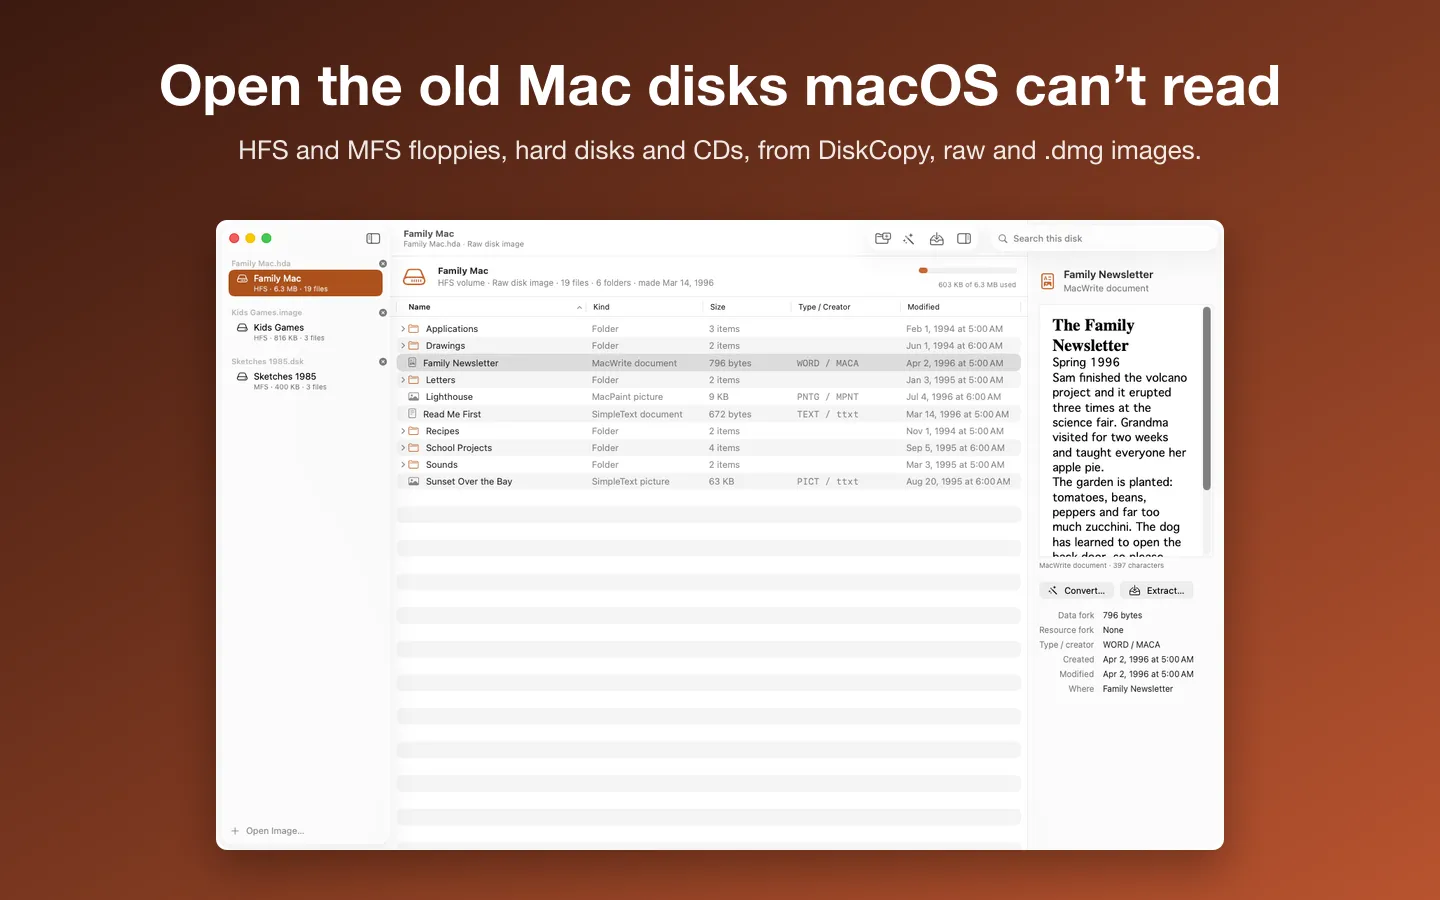This screenshot has height=900, width=1440.
Task: Expand the School Projects folder
Action: tap(403, 448)
